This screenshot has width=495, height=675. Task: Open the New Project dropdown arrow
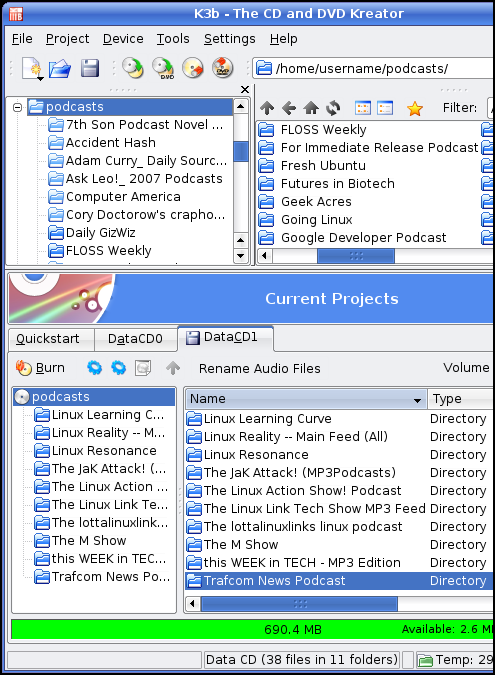40,79
